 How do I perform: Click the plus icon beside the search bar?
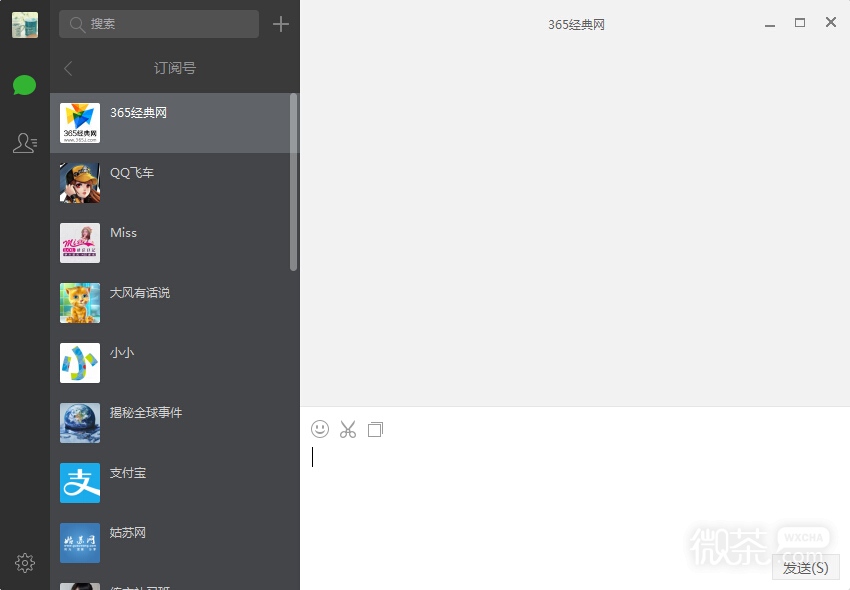click(280, 23)
